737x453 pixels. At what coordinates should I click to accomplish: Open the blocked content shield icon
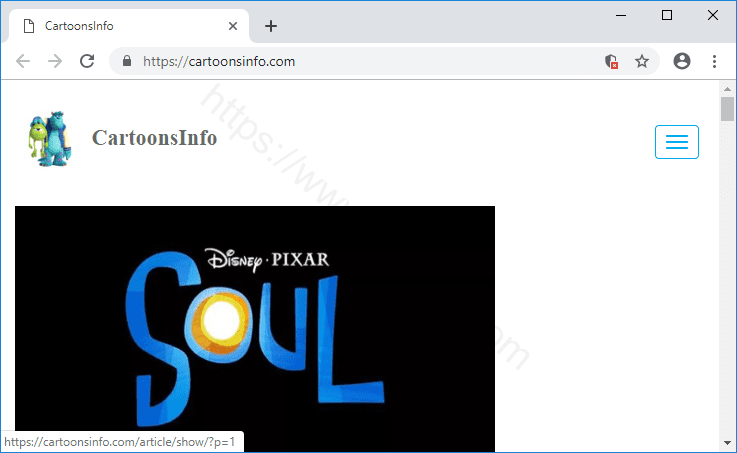pos(611,61)
